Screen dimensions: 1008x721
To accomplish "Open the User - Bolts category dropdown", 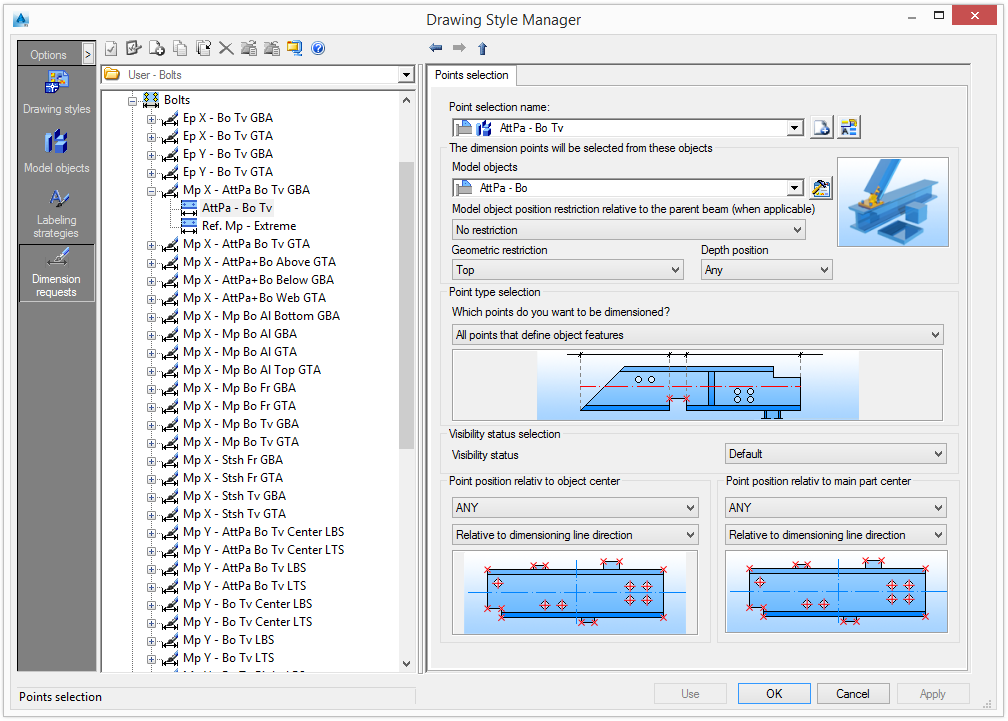I will click(406, 75).
